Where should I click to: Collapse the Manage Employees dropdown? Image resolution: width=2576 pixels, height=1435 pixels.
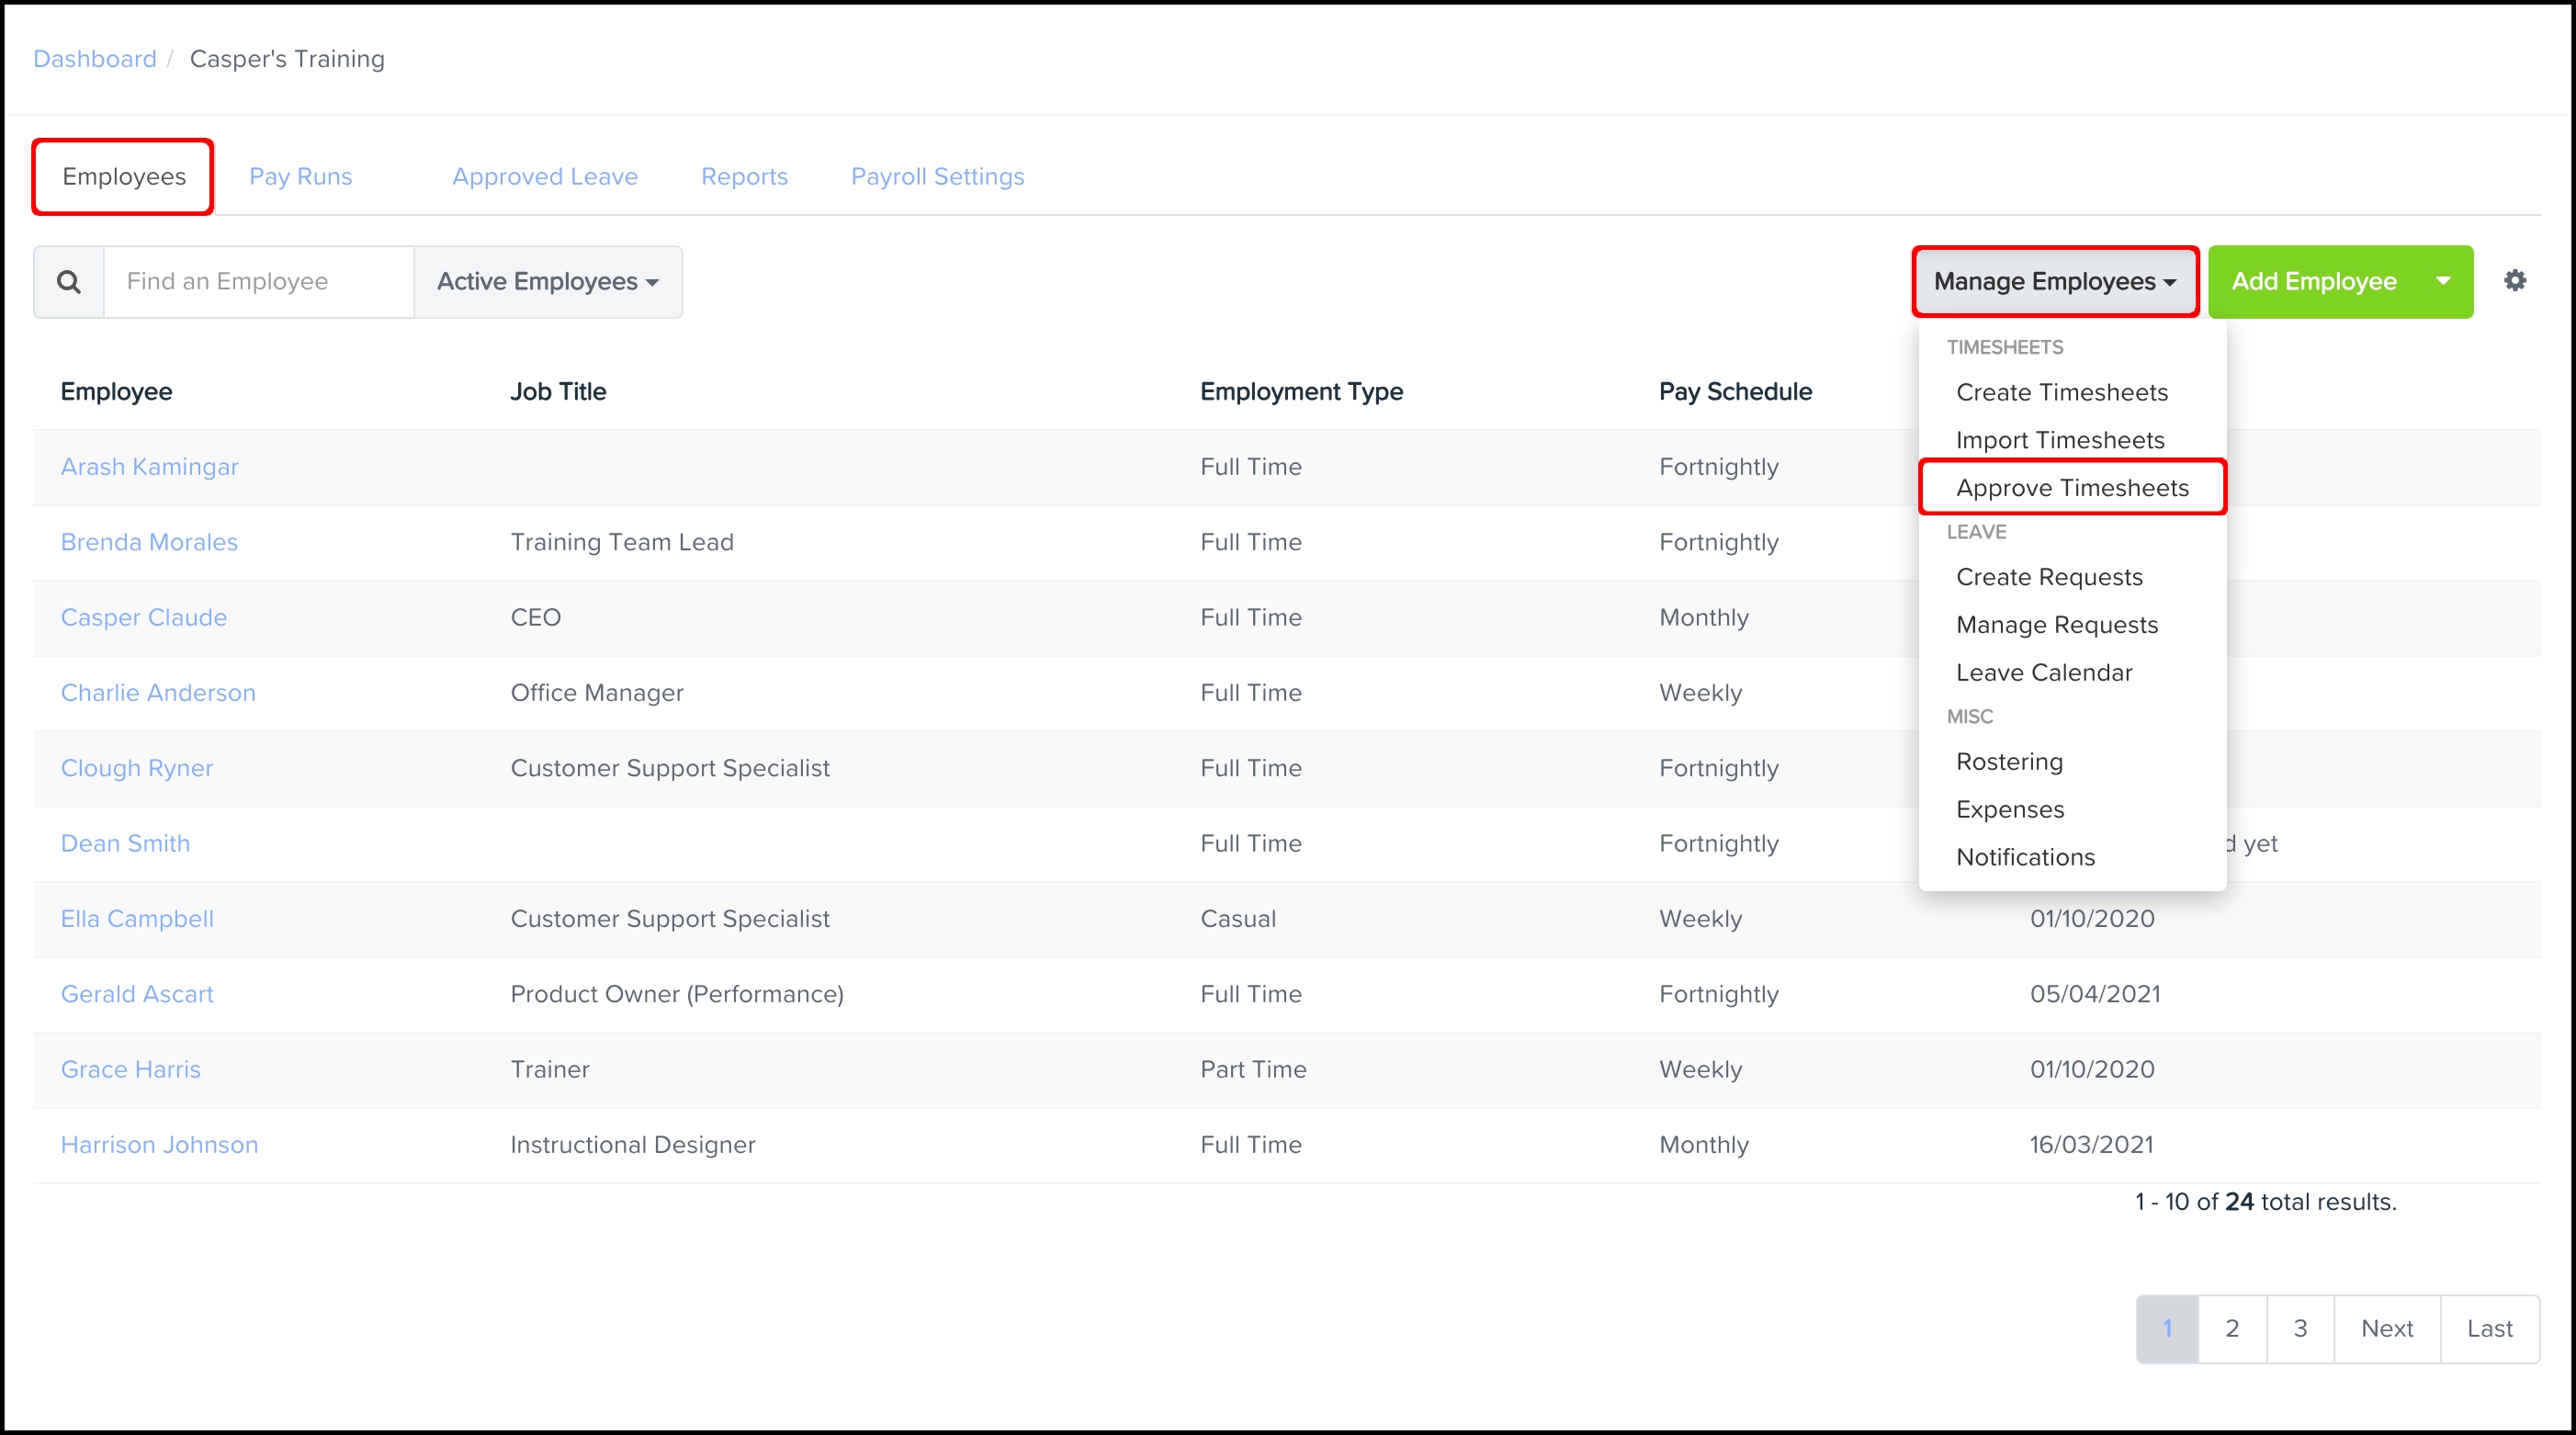2054,282
